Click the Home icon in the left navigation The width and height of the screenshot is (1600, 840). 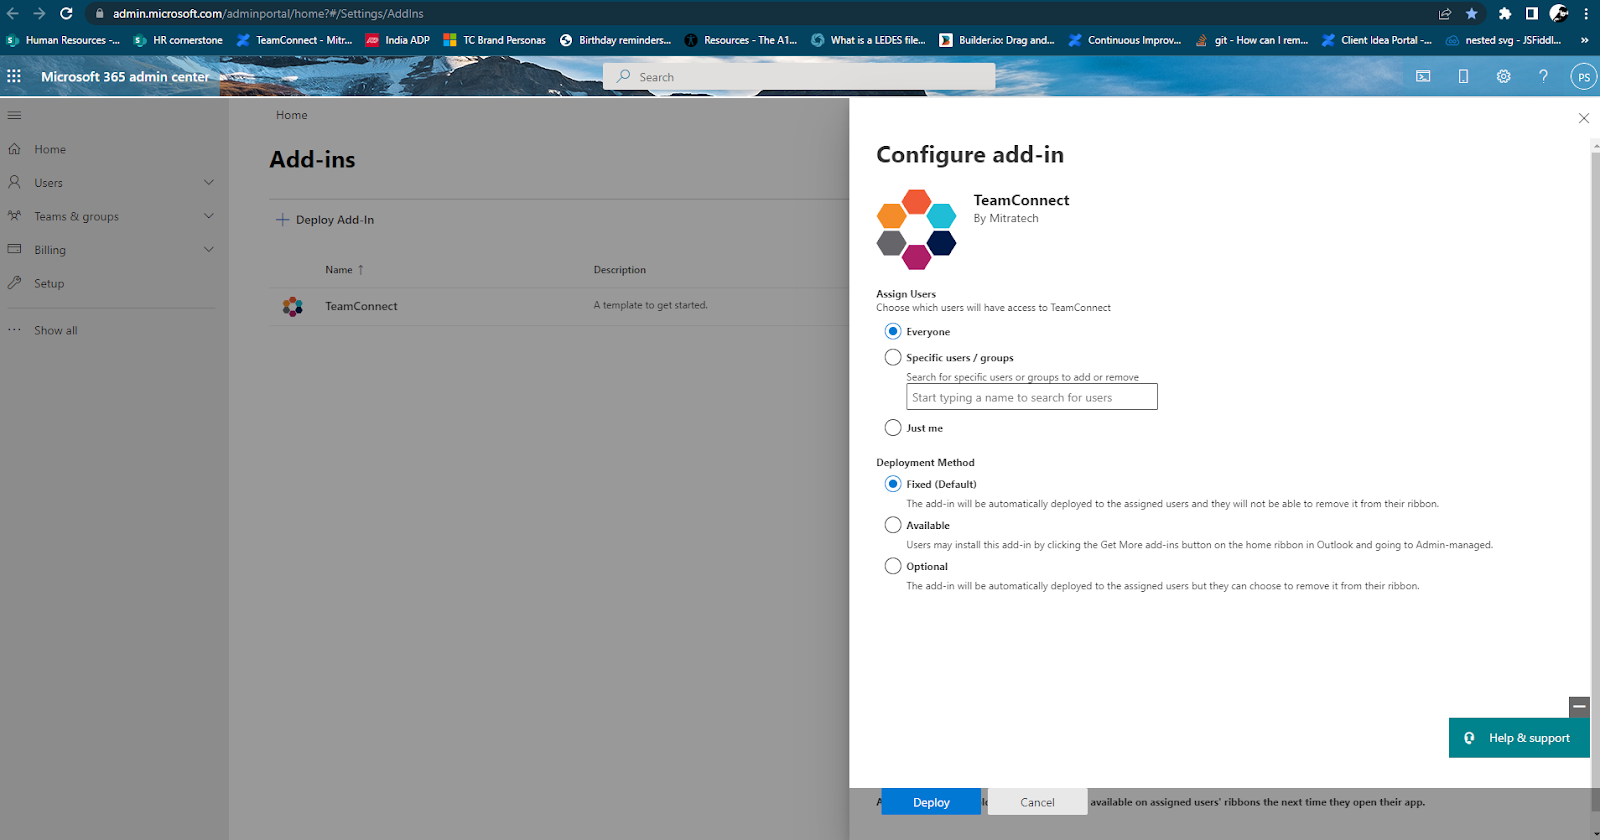(14, 149)
